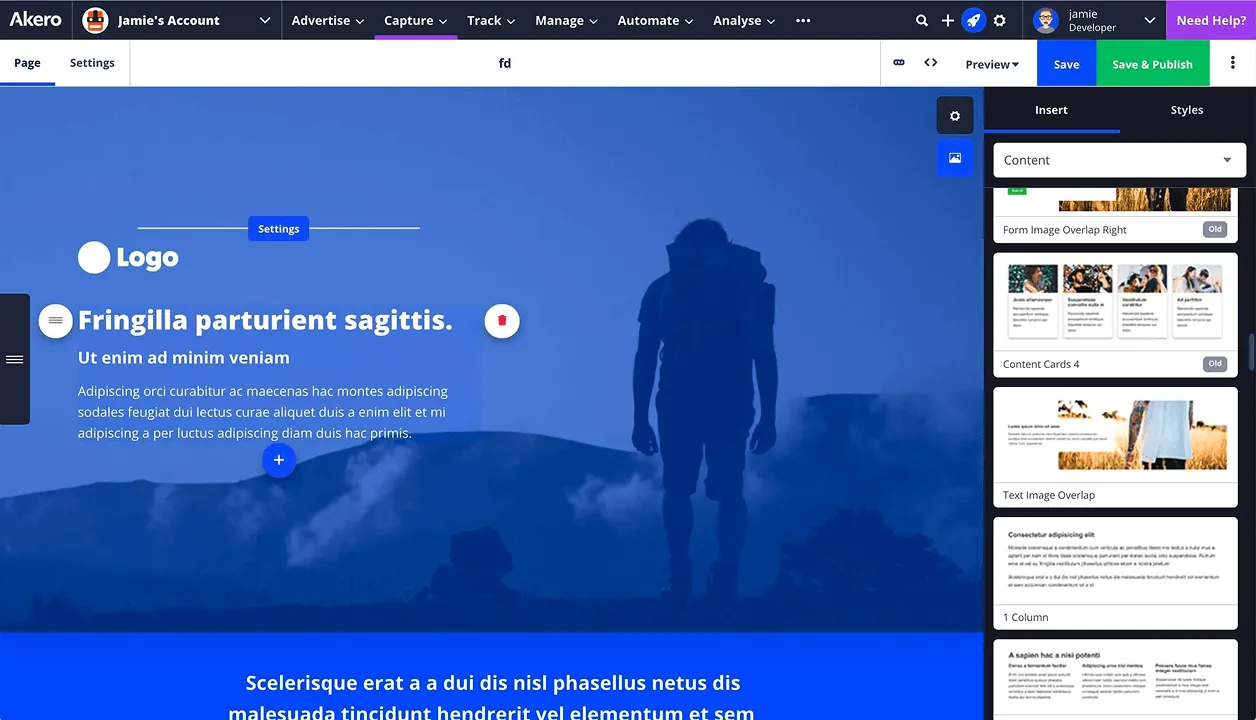The height and width of the screenshot is (720, 1256).
Task: Click the heading drag handle icon
Action: 56,320
